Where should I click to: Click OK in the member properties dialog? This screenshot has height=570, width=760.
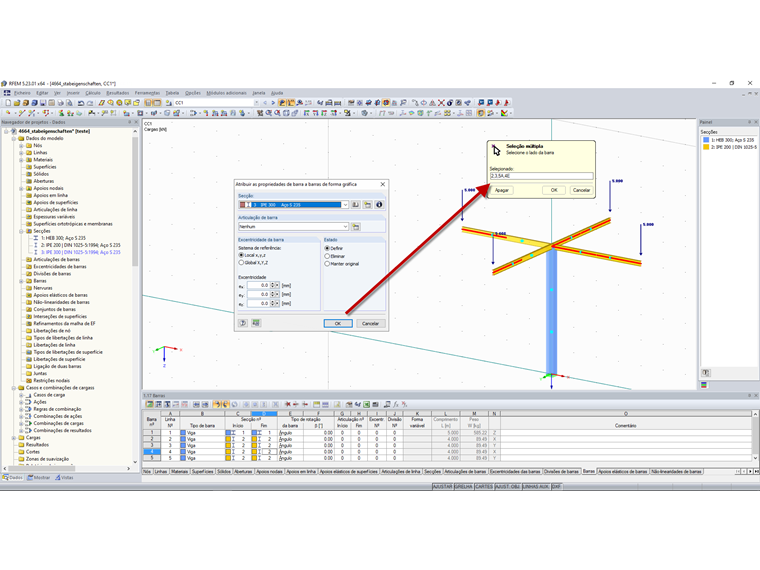pyautogui.click(x=338, y=323)
